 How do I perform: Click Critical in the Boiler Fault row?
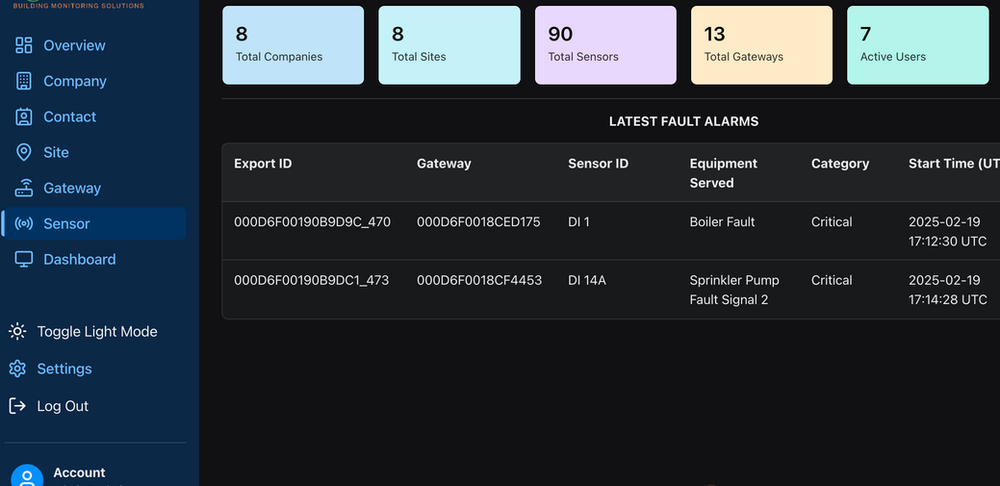point(832,222)
